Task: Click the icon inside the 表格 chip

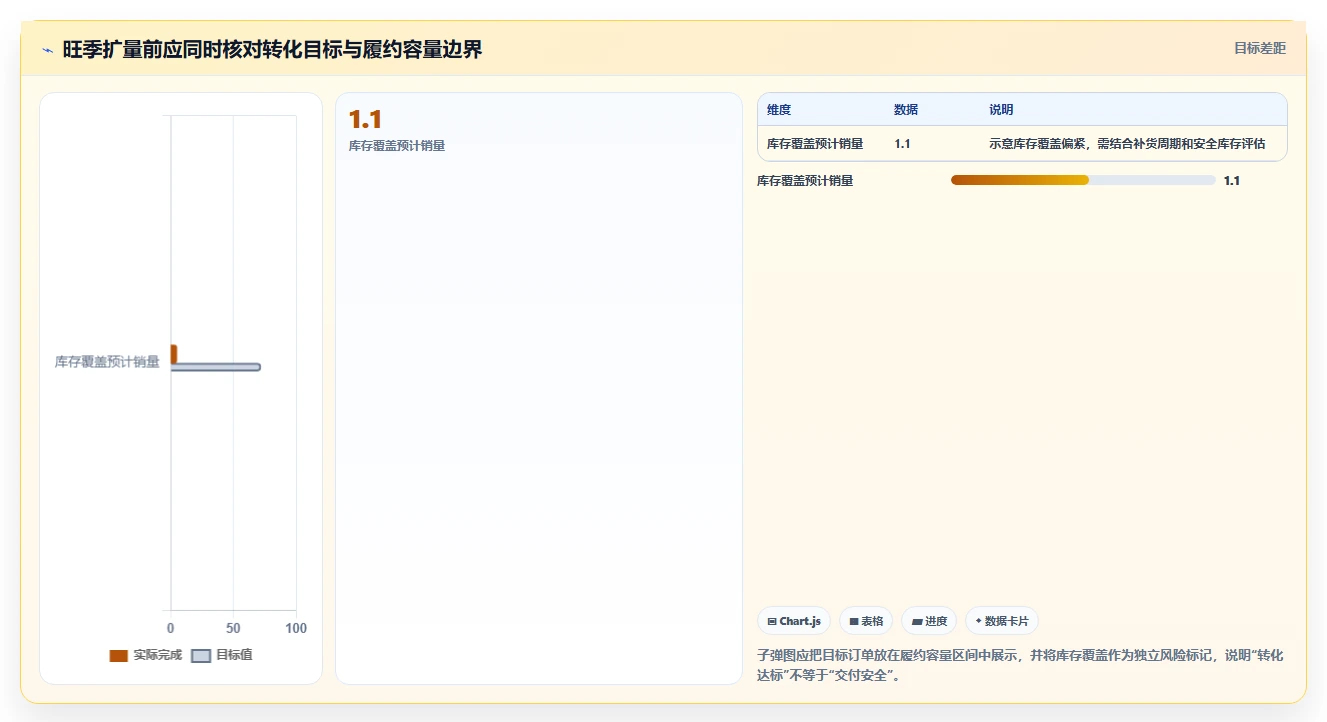Action: pos(854,621)
